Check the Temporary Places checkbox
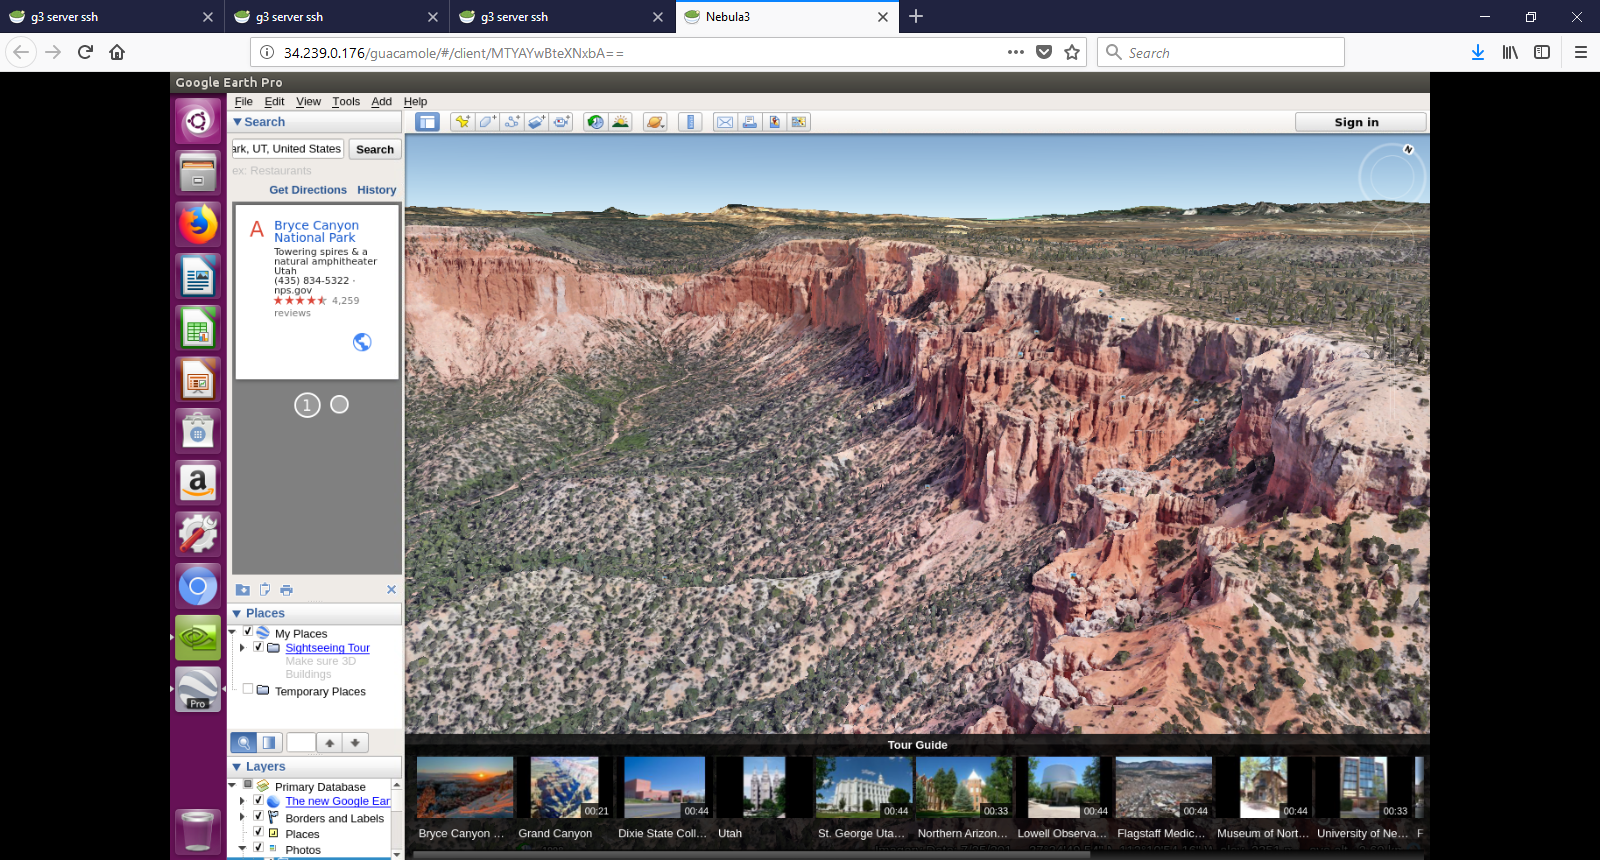Viewport: 1600px width, 860px height. pyautogui.click(x=248, y=689)
